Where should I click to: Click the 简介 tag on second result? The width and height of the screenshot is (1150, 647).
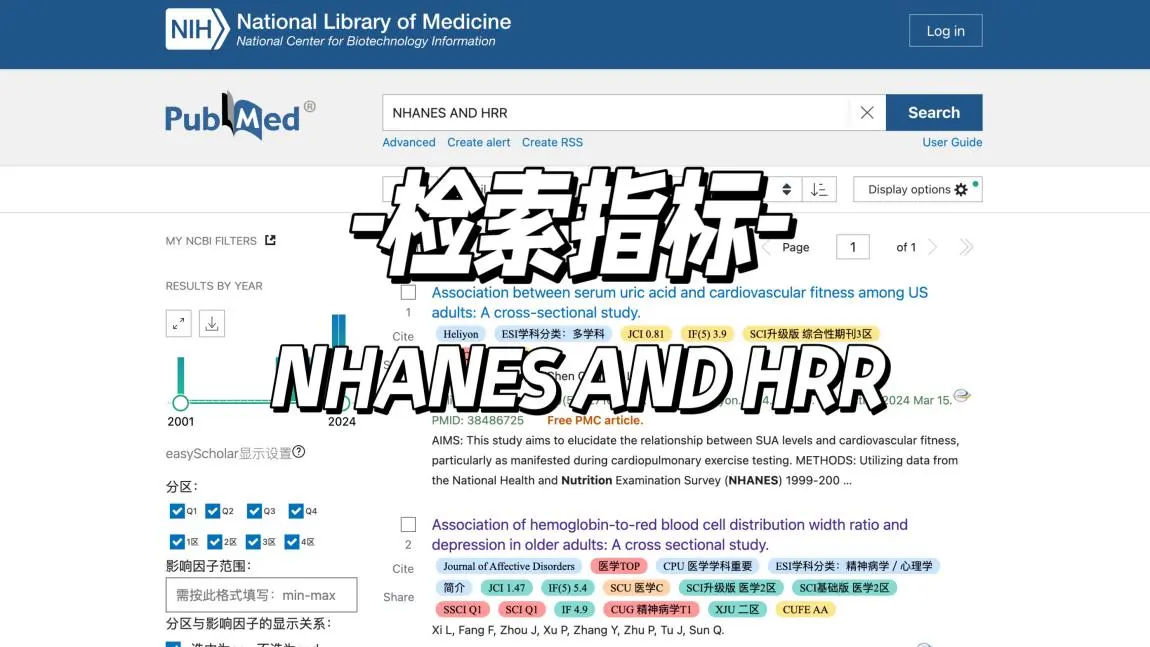454,588
